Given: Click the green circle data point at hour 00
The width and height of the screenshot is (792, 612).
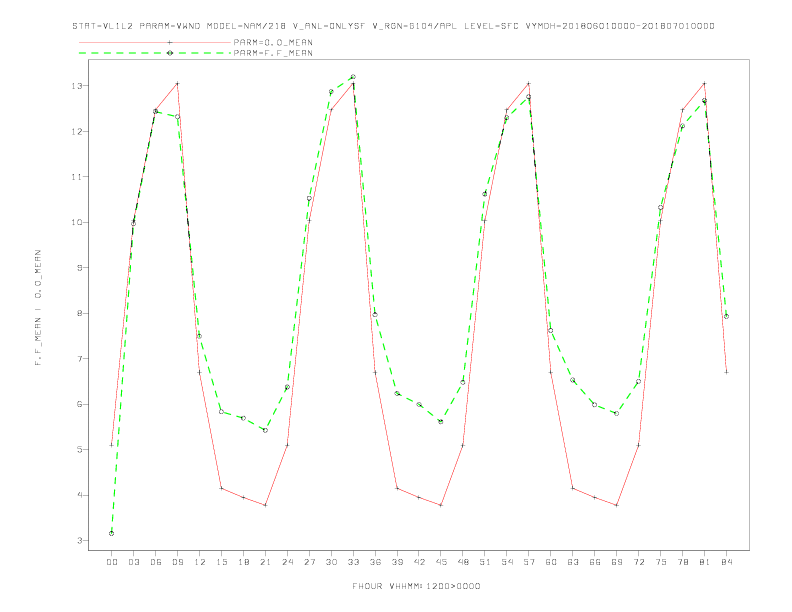Looking at the screenshot, I should pyautogui.click(x=112, y=533).
